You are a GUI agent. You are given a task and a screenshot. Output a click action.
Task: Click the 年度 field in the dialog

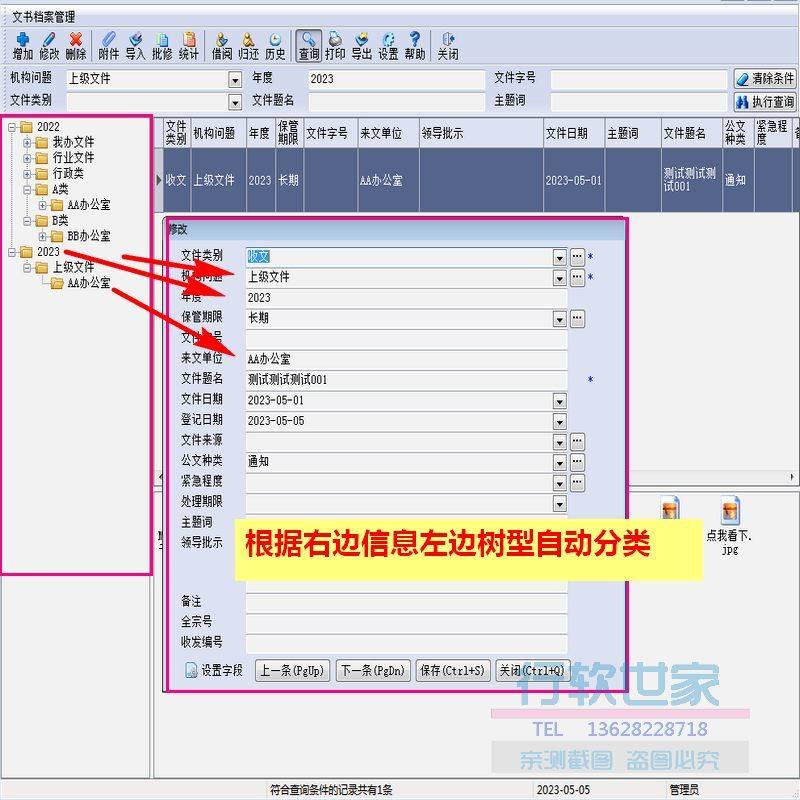pyautogui.click(x=406, y=298)
